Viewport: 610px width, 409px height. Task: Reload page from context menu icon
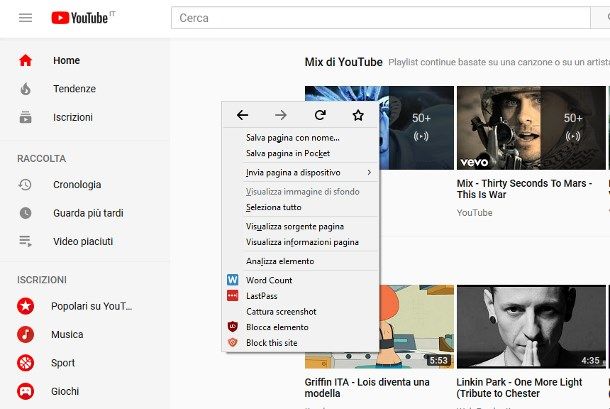(320, 115)
